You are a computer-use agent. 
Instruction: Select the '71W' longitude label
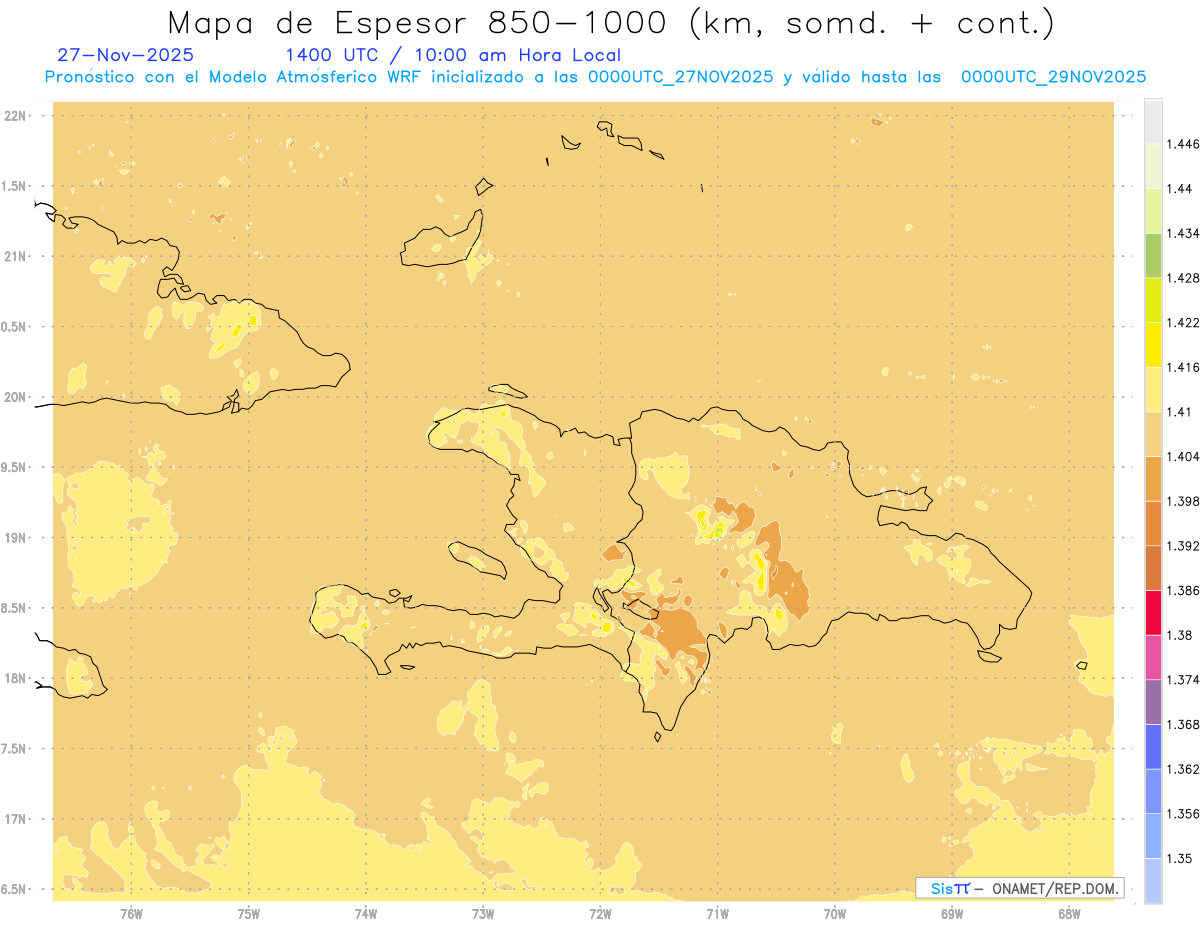[x=717, y=913]
